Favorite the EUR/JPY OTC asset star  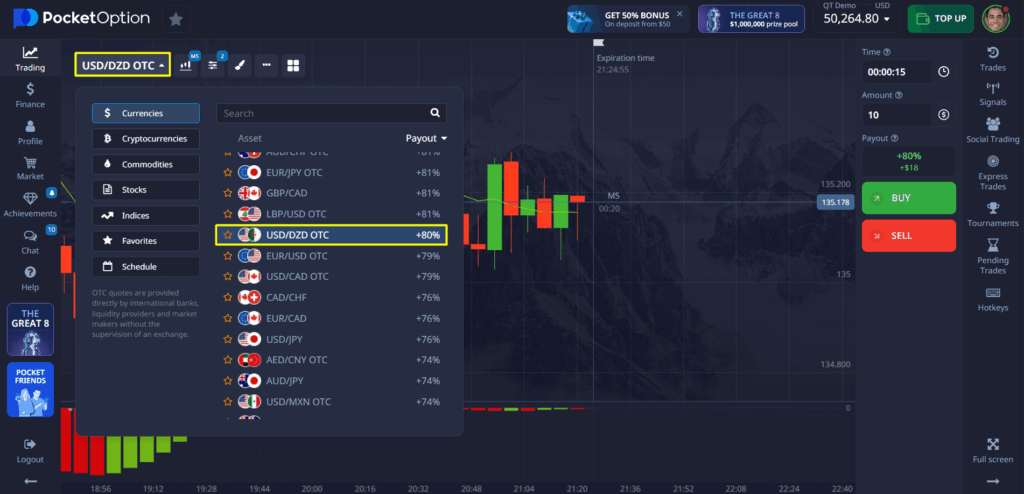tap(228, 173)
